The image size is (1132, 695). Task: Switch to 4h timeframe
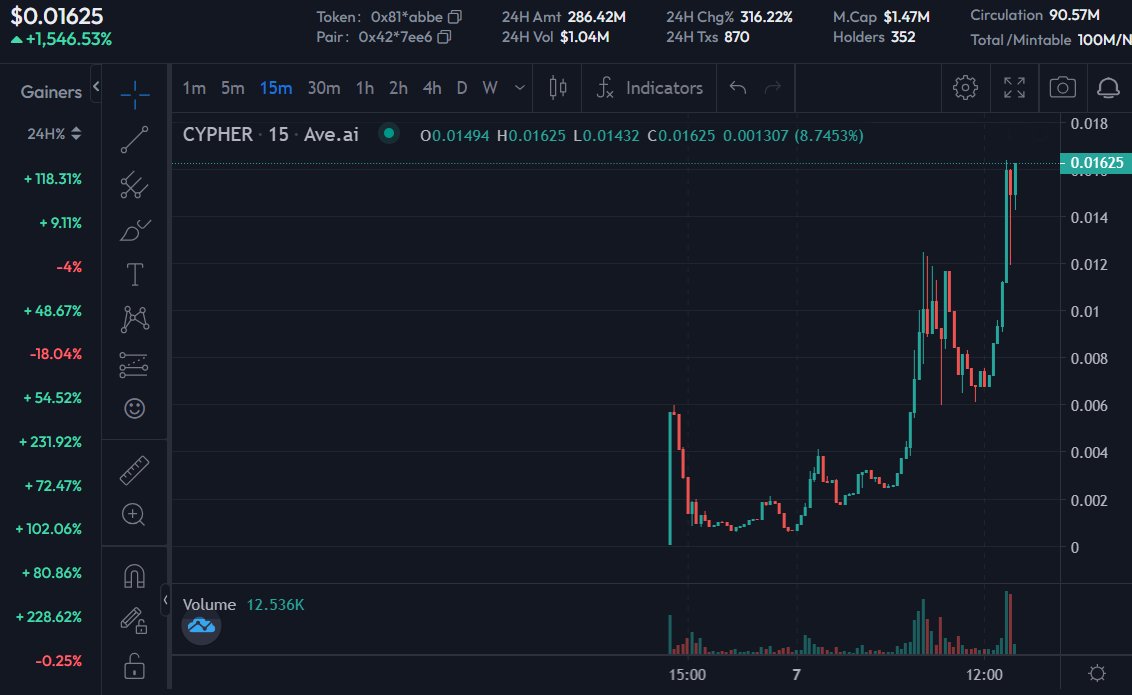432,88
